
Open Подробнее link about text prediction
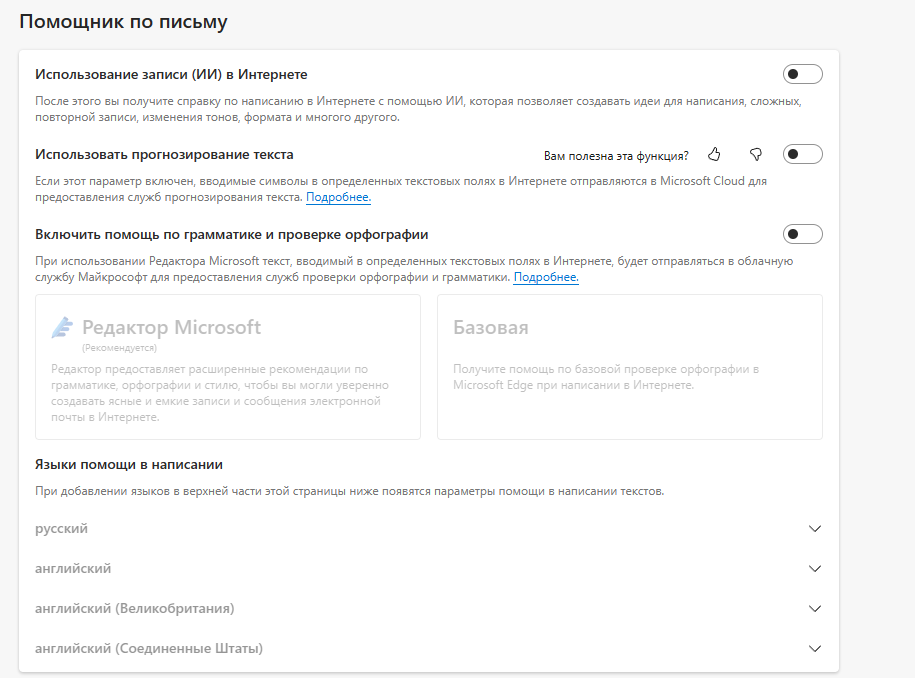click(338, 198)
